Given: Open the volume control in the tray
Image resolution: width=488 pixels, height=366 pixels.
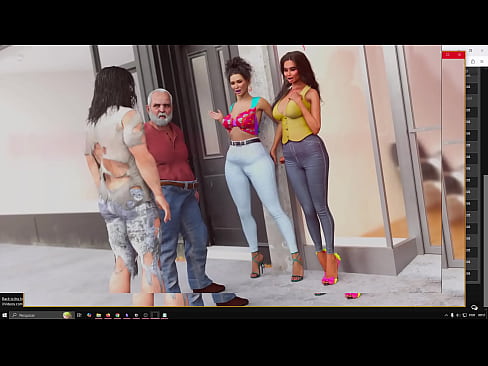Looking at the screenshot, I should click(458, 315).
